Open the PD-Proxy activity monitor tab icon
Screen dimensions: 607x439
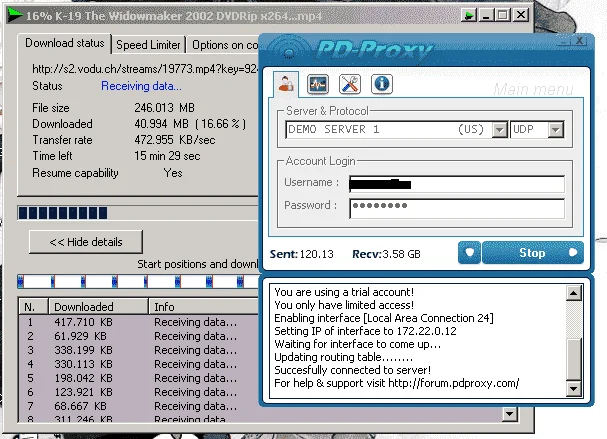[x=318, y=84]
